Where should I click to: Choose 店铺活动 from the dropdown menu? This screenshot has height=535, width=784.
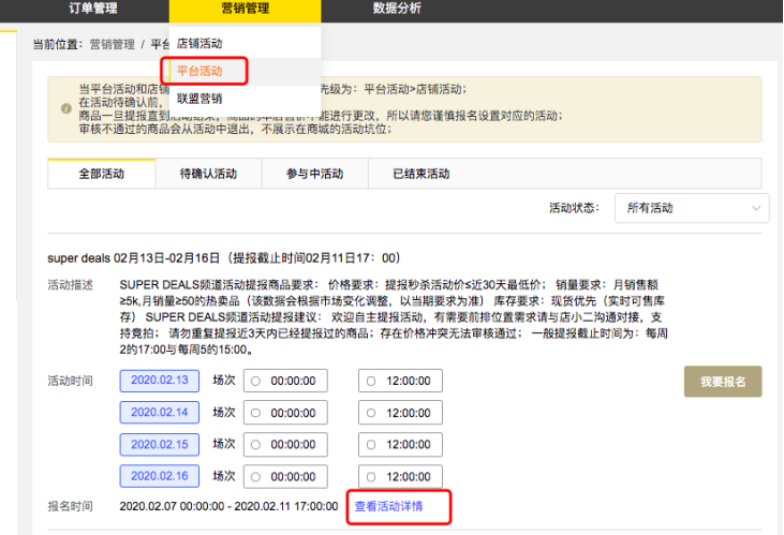click(245, 44)
